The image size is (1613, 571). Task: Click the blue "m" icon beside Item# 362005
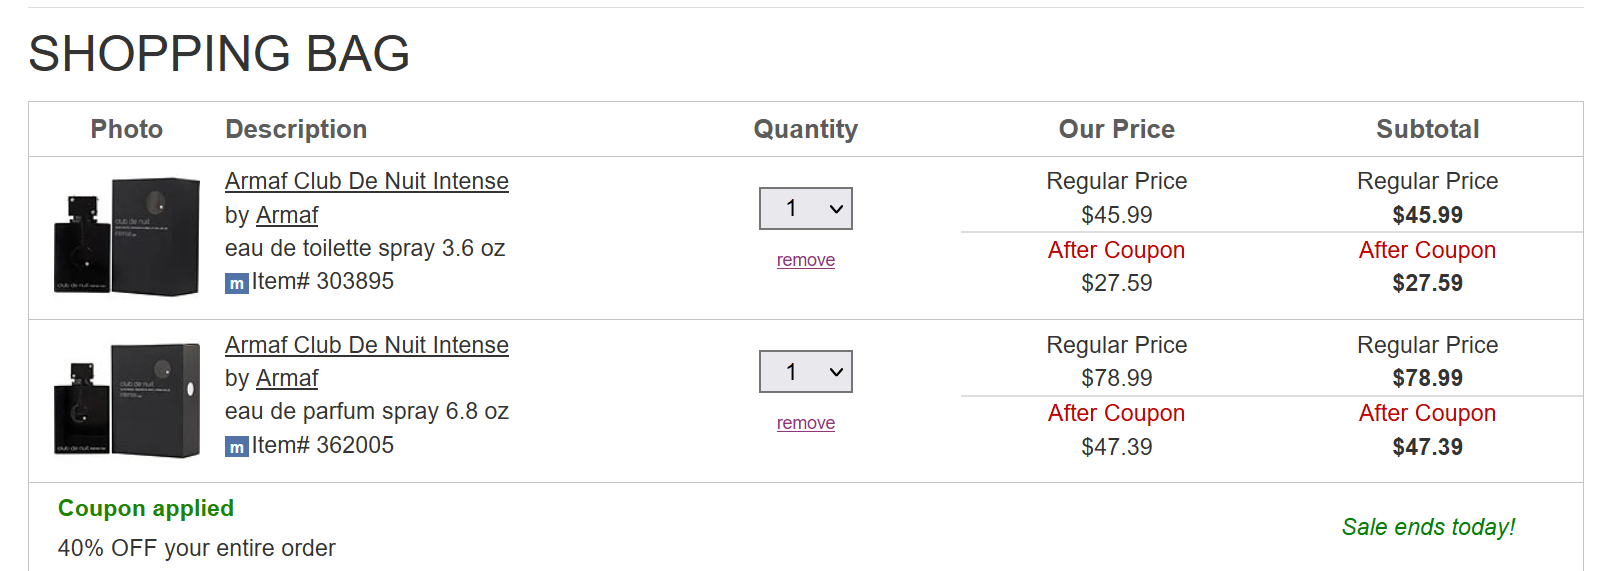pos(236,447)
